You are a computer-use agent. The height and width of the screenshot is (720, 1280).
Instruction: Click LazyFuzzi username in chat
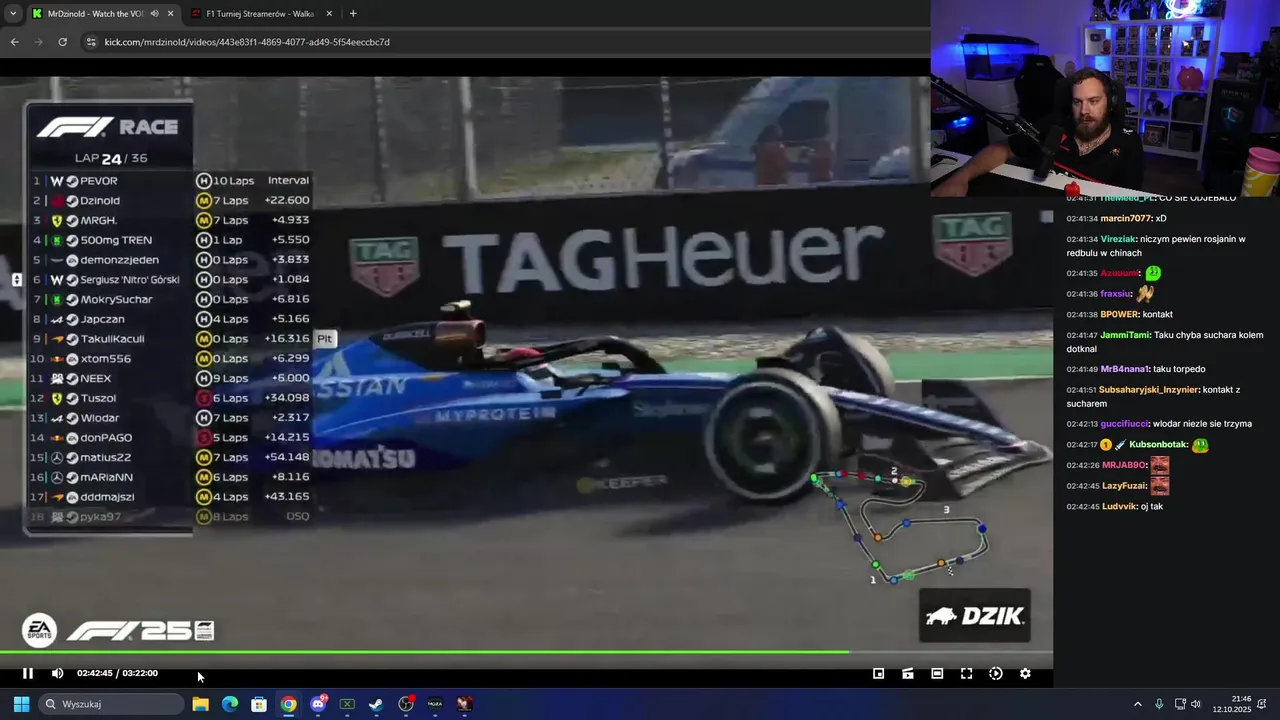click(x=1124, y=486)
